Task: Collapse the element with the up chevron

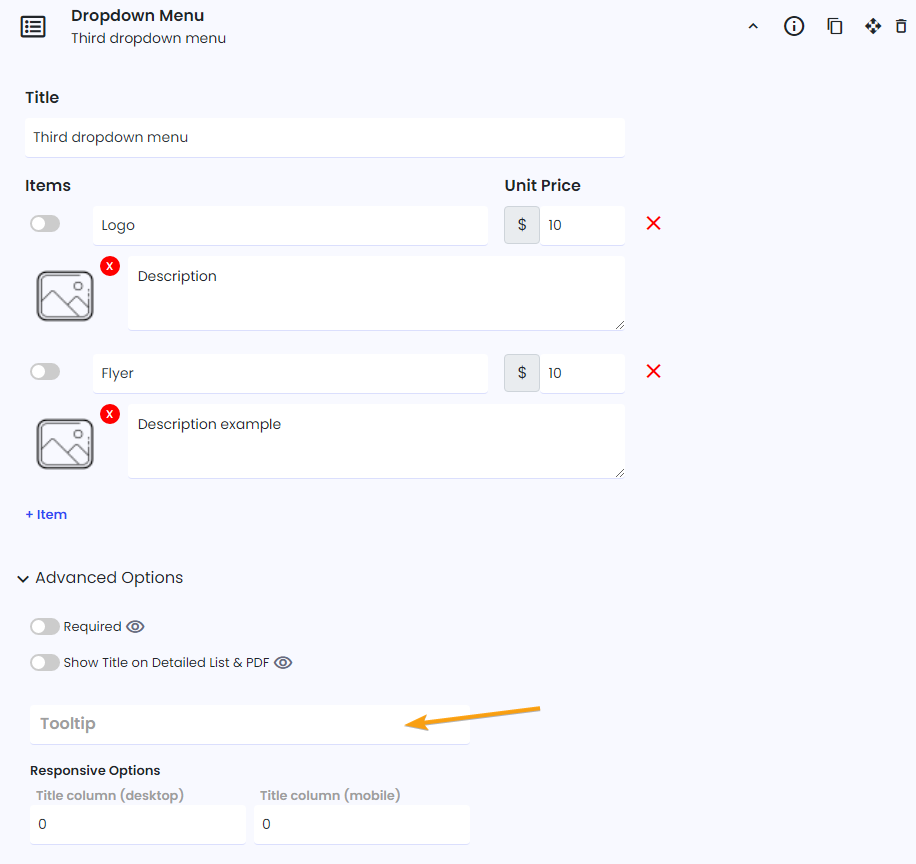Action: (x=753, y=26)
